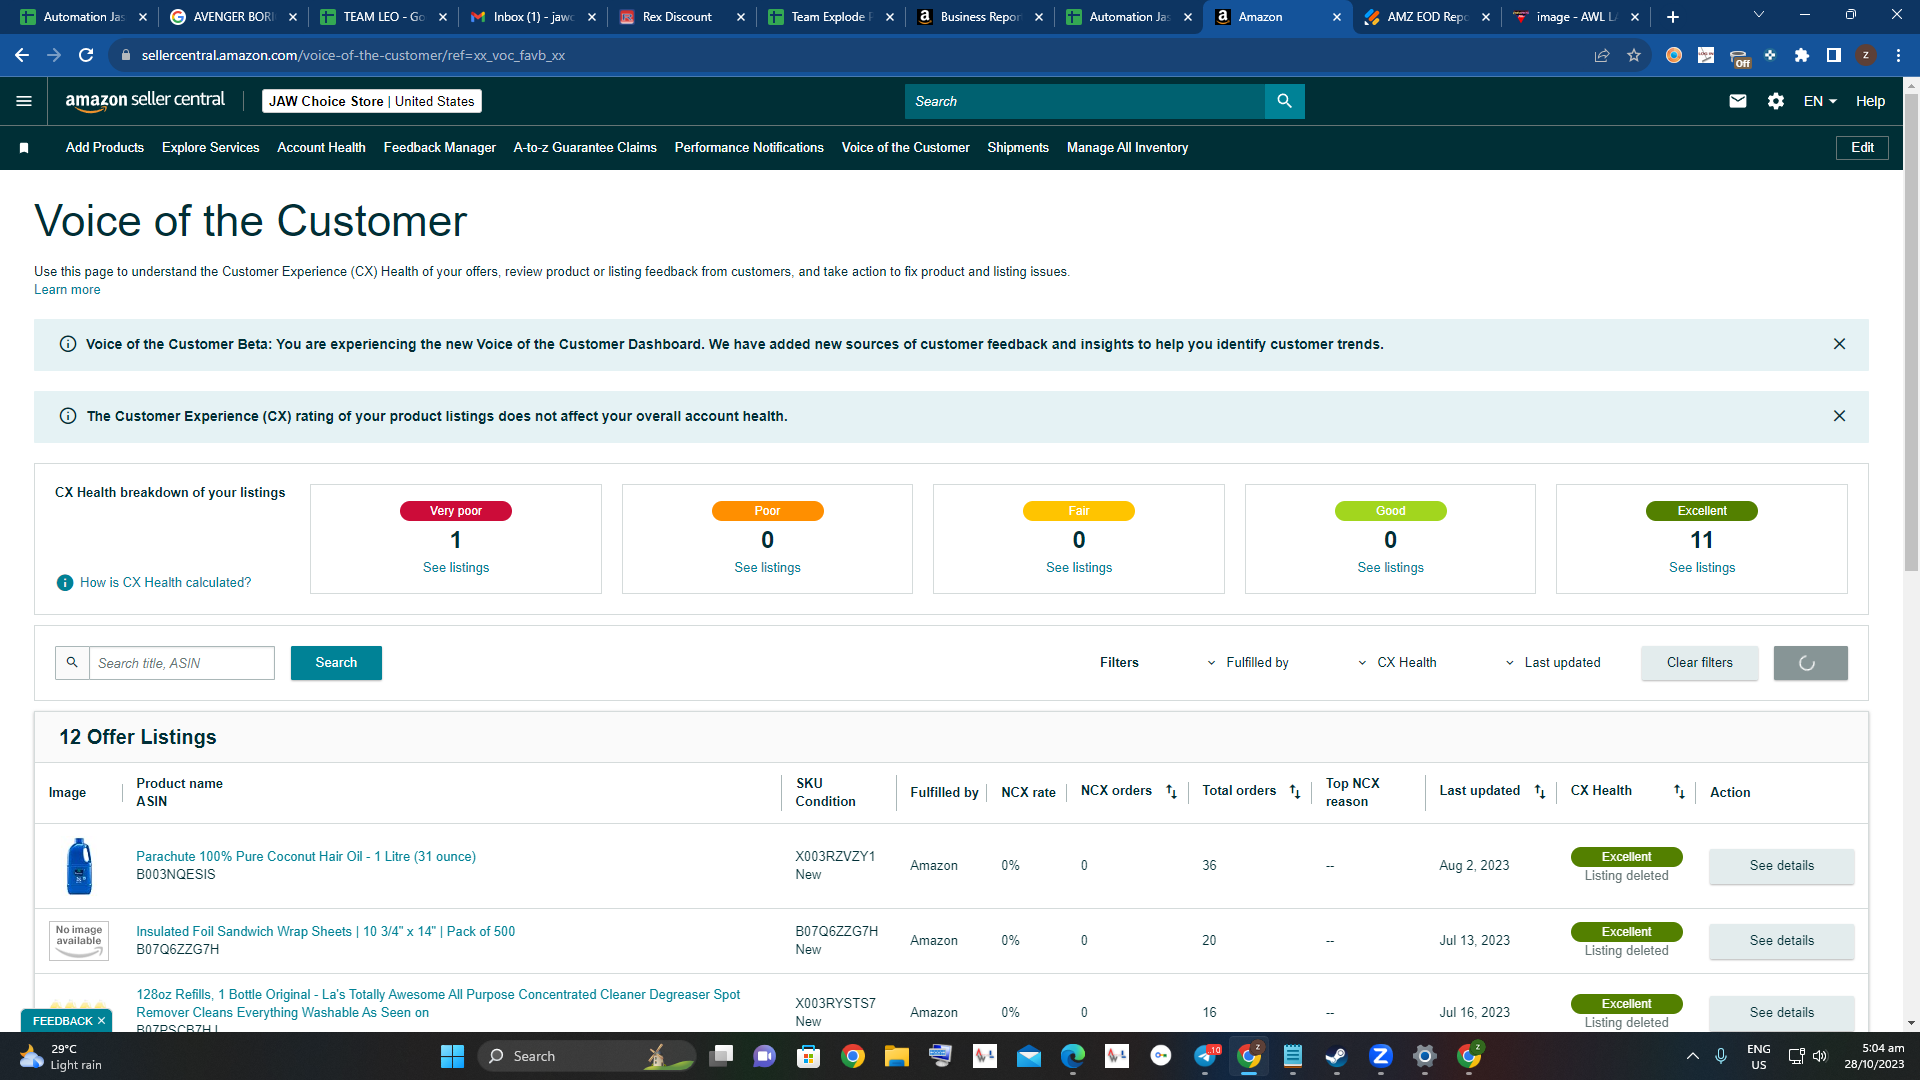The image size is (1920, 1080).
Task: Open Manage All Inventory menu item
Action: pos(1127,148)
